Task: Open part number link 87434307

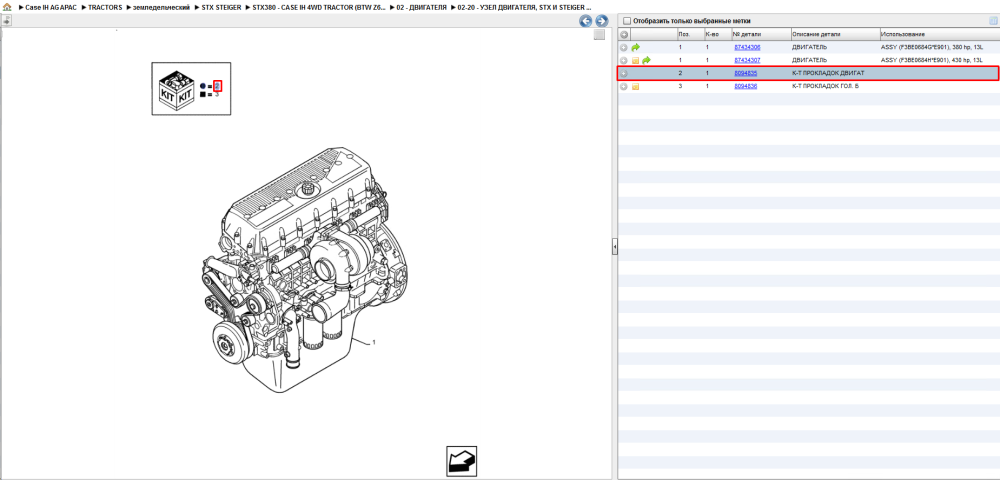Action: click(747, 61)
